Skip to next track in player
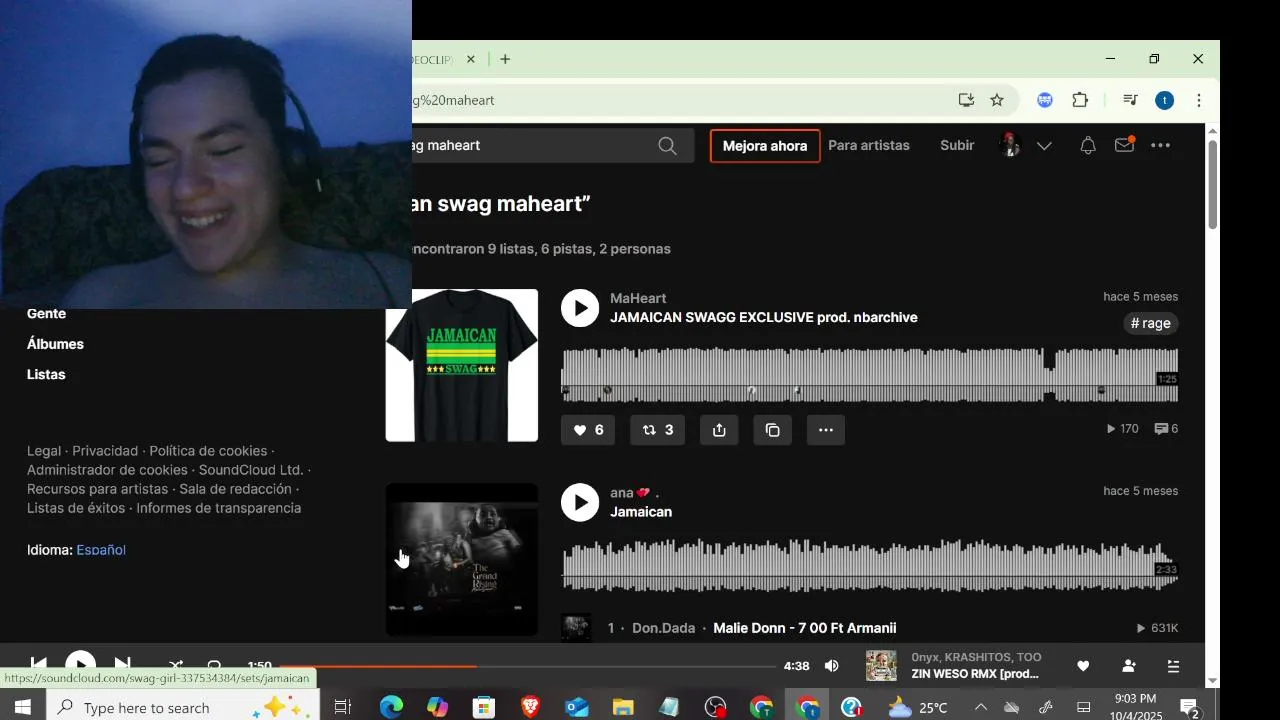This screenshot has height=720, width=1280. click(x=122, y=664)
